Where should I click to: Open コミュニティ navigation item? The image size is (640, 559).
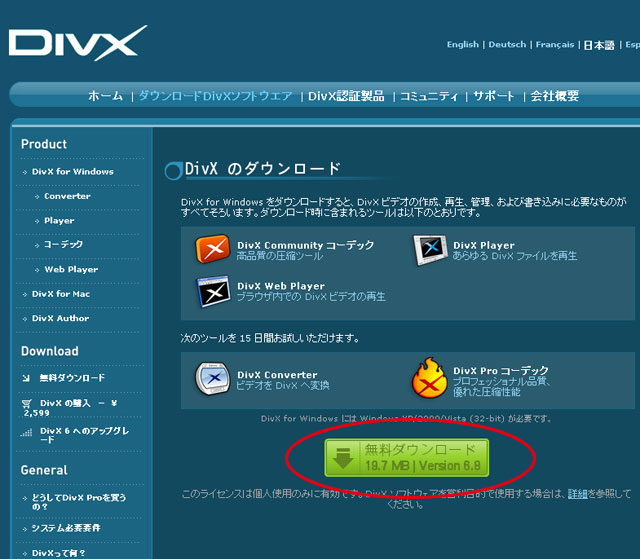tap(429, 96)
